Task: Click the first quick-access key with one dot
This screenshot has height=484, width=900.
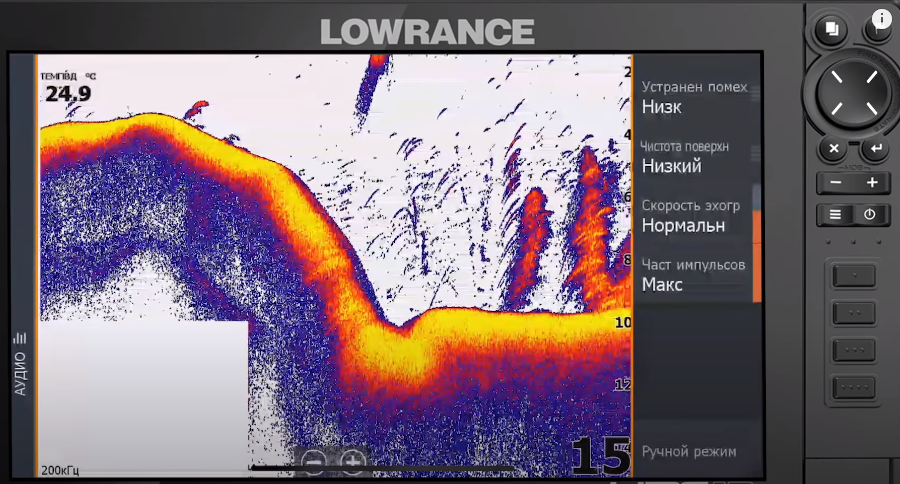Action: click(x=854, y=276)
